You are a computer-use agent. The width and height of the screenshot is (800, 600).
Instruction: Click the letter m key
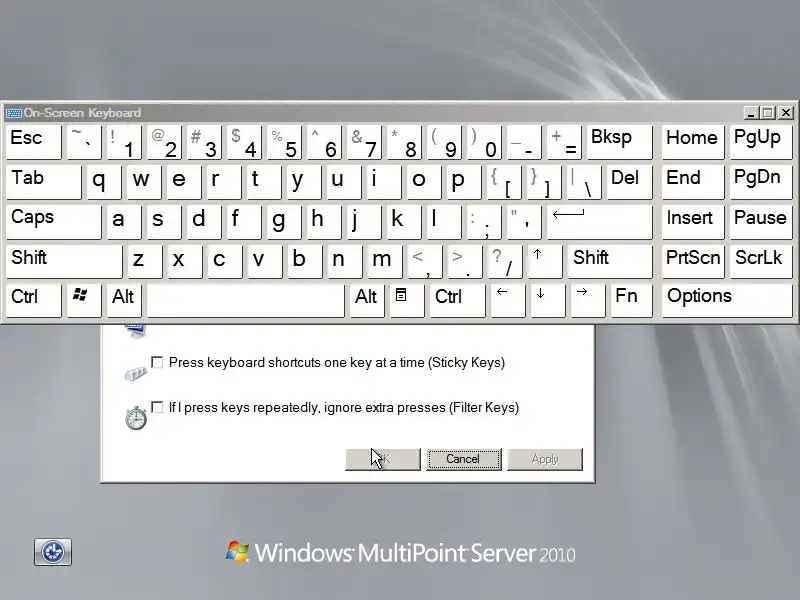[x=385, y=262]
